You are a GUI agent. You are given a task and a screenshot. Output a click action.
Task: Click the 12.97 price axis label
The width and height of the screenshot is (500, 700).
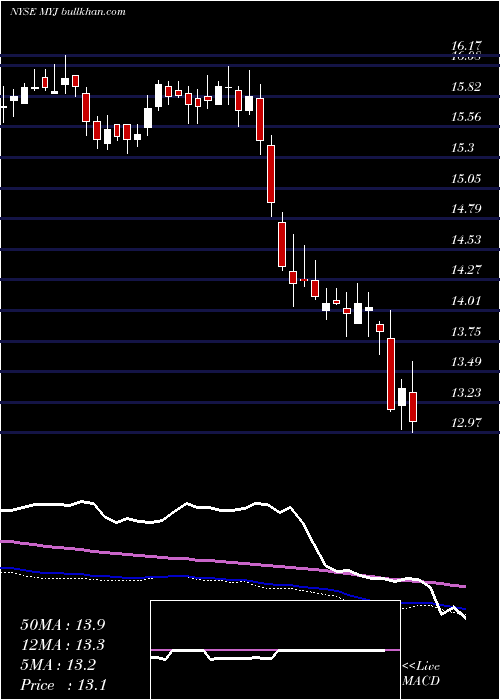point(466,422)
